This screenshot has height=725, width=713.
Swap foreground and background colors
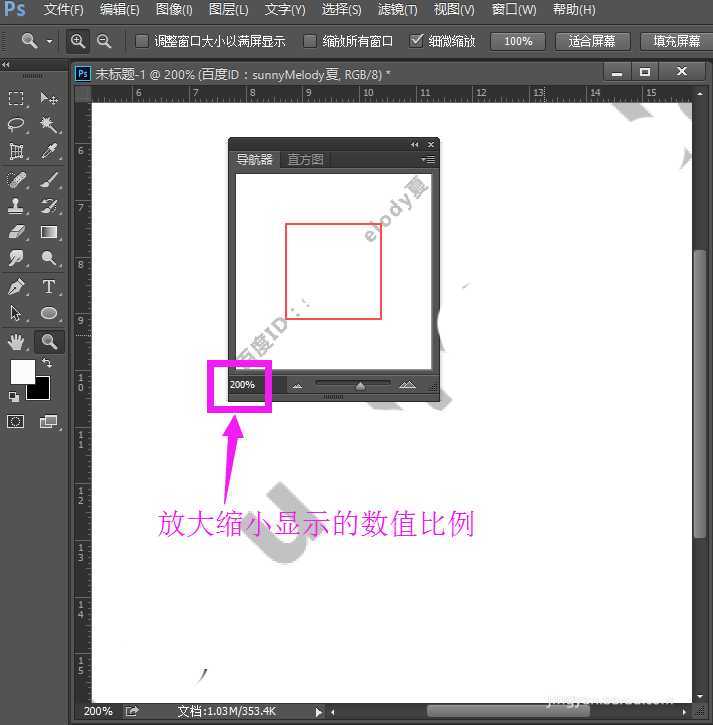46,363
